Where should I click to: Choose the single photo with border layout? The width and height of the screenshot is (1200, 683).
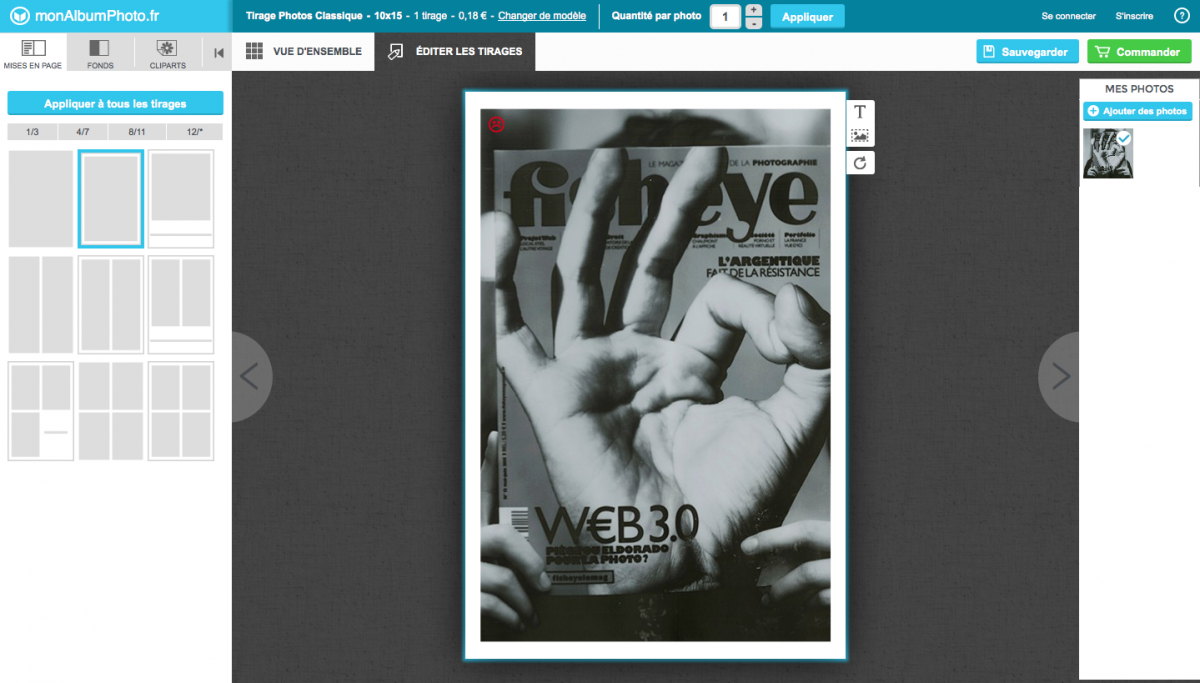[x=111, y=199]
